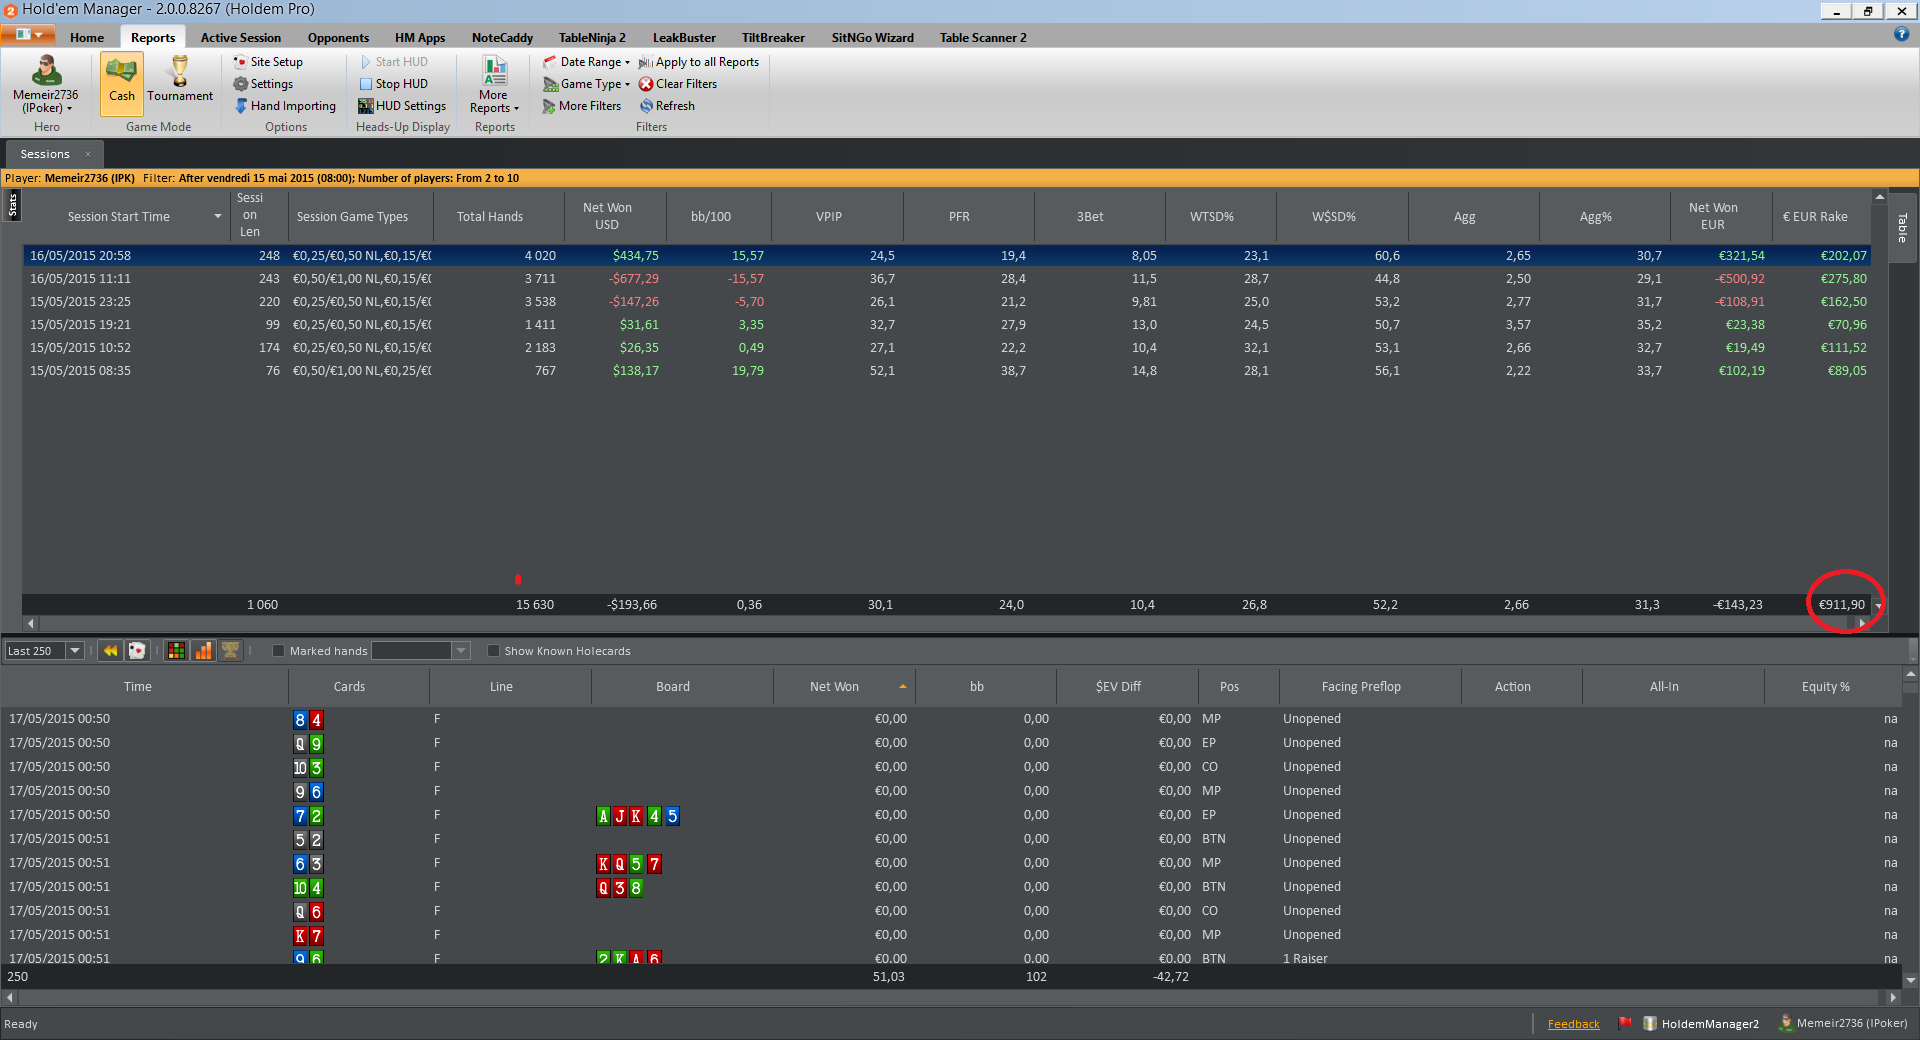Open Date Range filter dropdown
This screenshot has width=1920, height=1040.
[587, 62]
